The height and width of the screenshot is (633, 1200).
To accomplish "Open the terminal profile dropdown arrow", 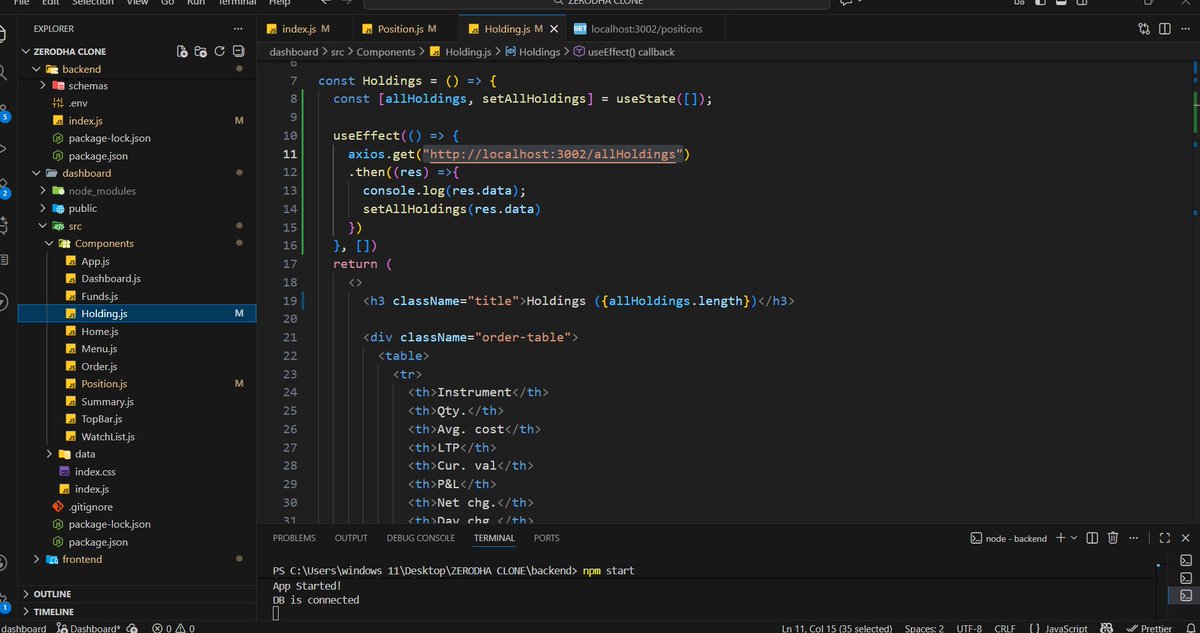I will [x=1075, y=537].
